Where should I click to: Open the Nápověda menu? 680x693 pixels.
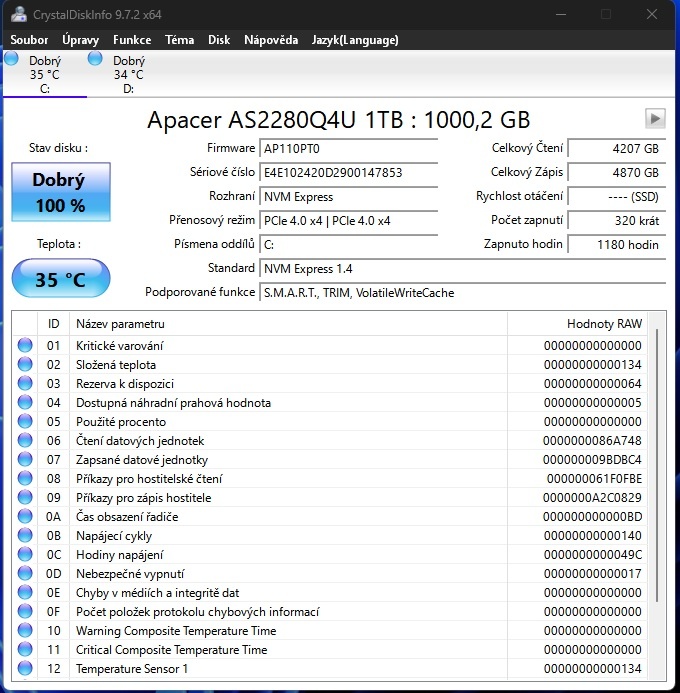point(271,40)
